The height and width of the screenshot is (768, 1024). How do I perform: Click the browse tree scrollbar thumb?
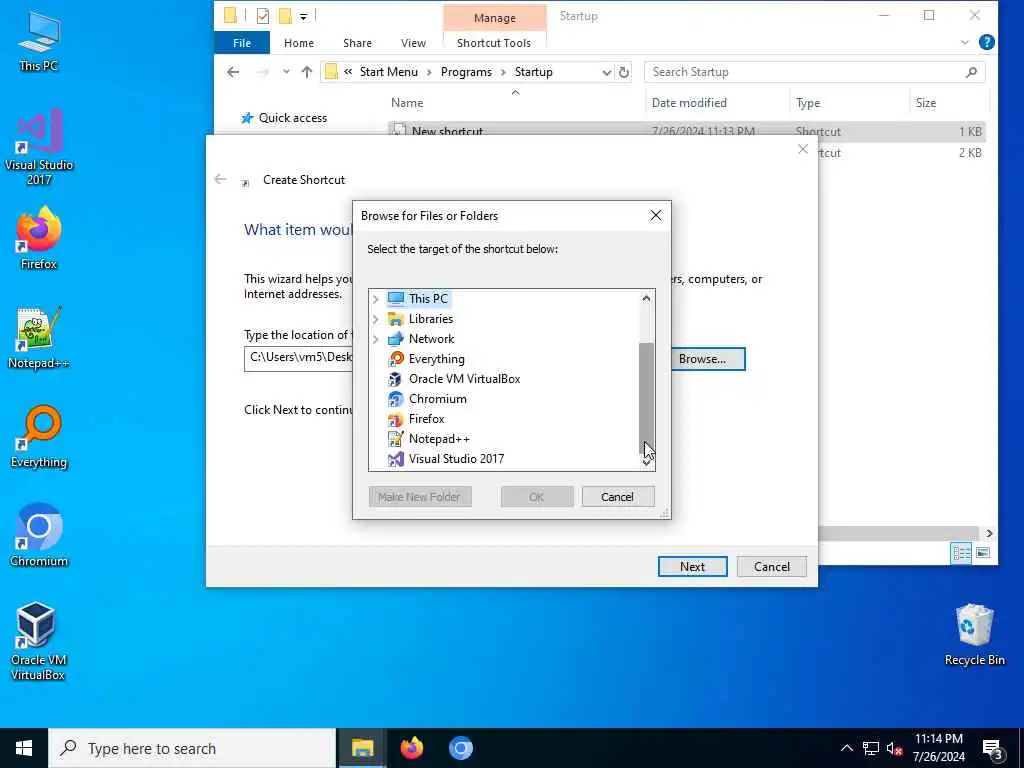tap(646, 397)
